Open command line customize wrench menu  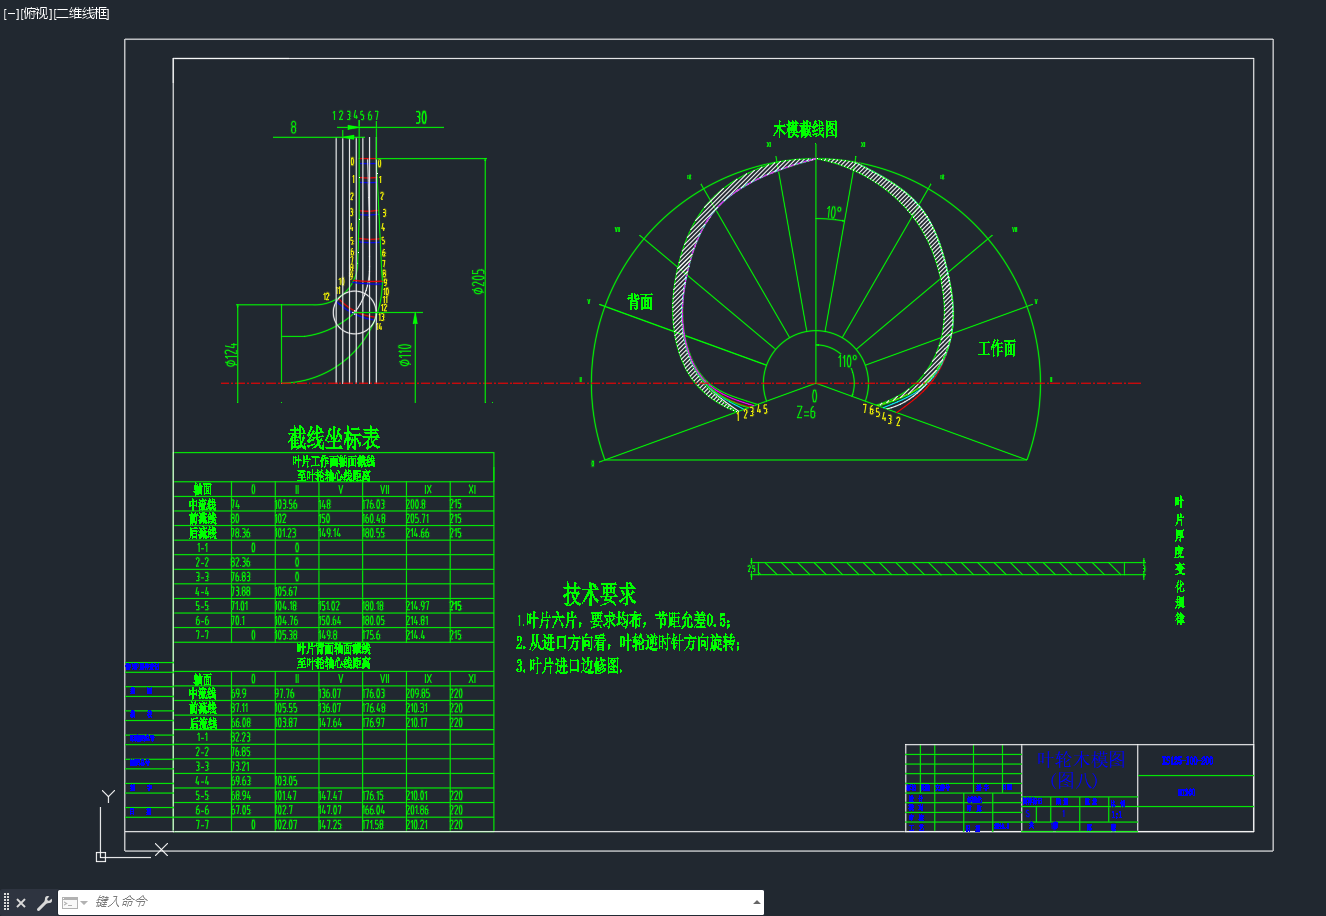coord(44,903)
